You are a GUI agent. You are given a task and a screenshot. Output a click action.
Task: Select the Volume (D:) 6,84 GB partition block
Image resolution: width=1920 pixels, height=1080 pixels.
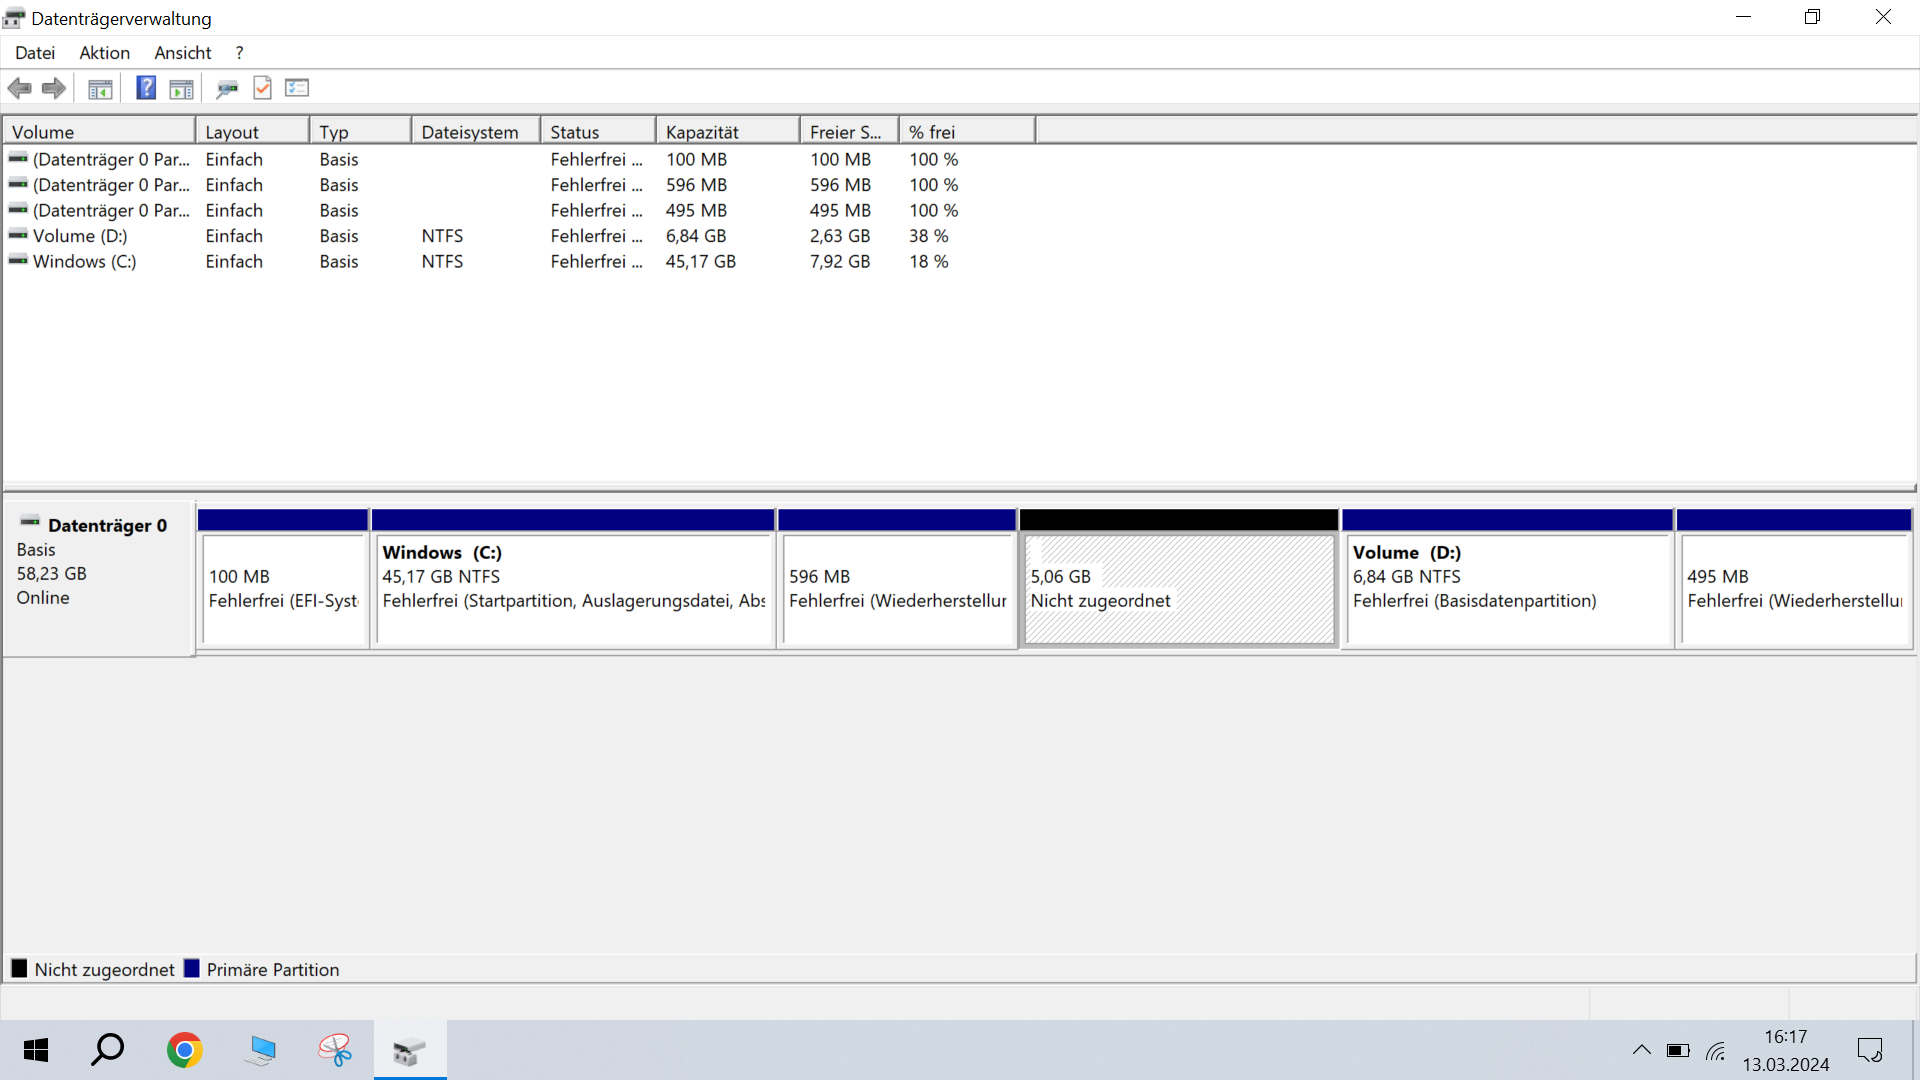coord(1507,590)
